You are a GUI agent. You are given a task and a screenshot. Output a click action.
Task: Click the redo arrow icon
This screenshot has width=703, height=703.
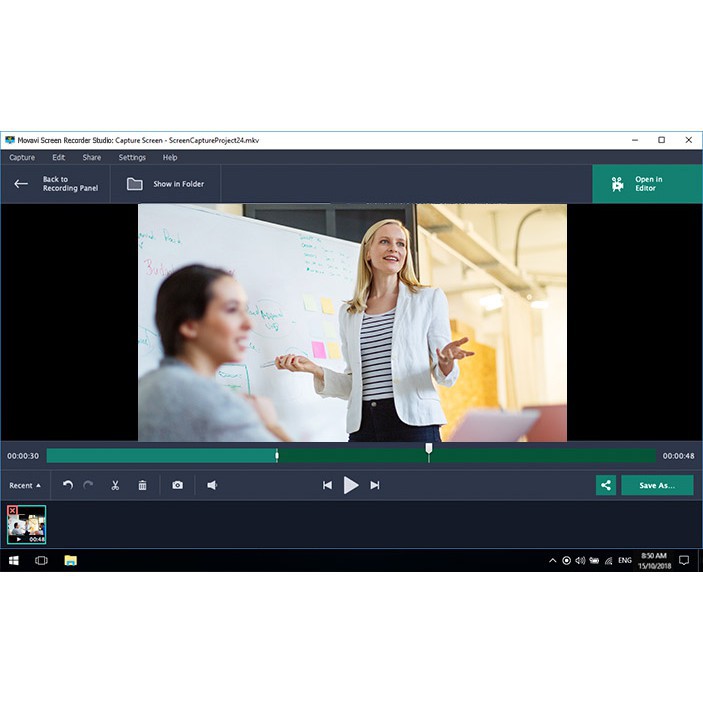click(x=88, y=485)
